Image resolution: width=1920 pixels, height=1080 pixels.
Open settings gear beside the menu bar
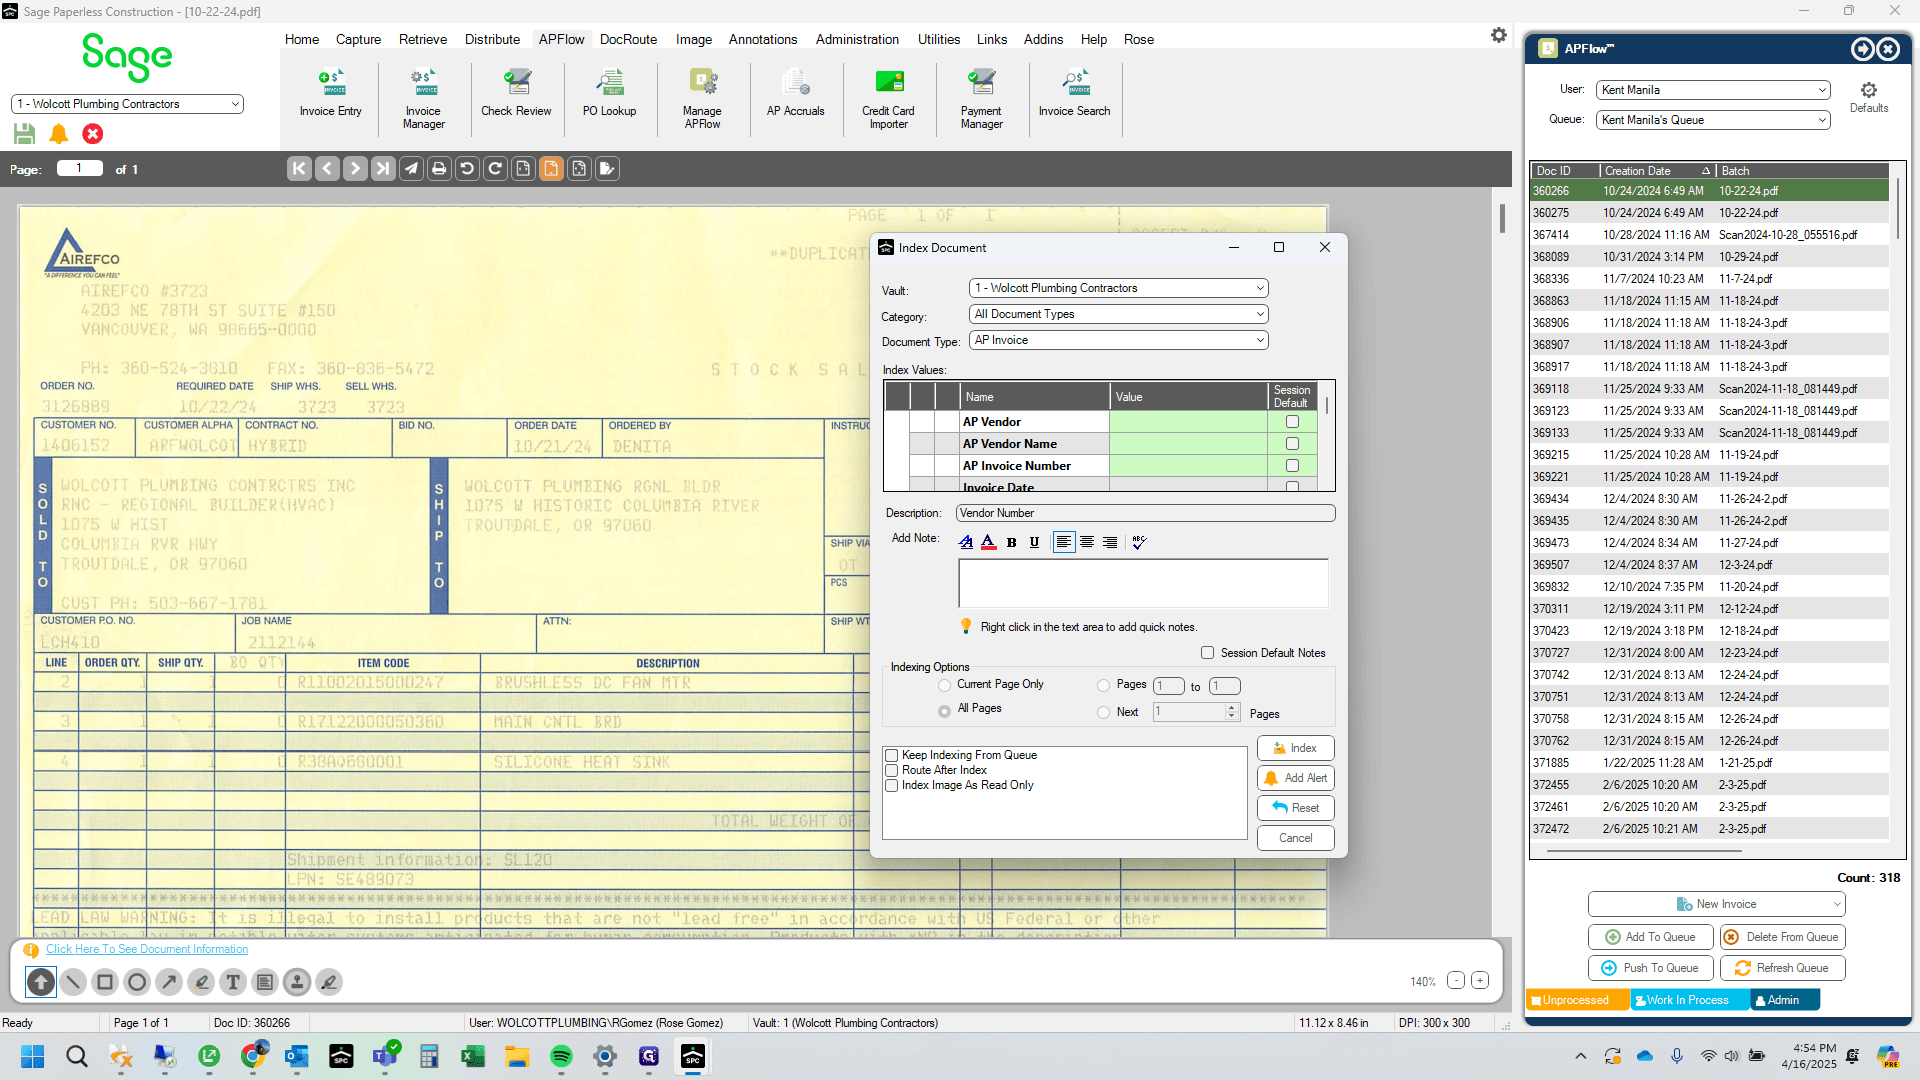(x=1498, y=35)
